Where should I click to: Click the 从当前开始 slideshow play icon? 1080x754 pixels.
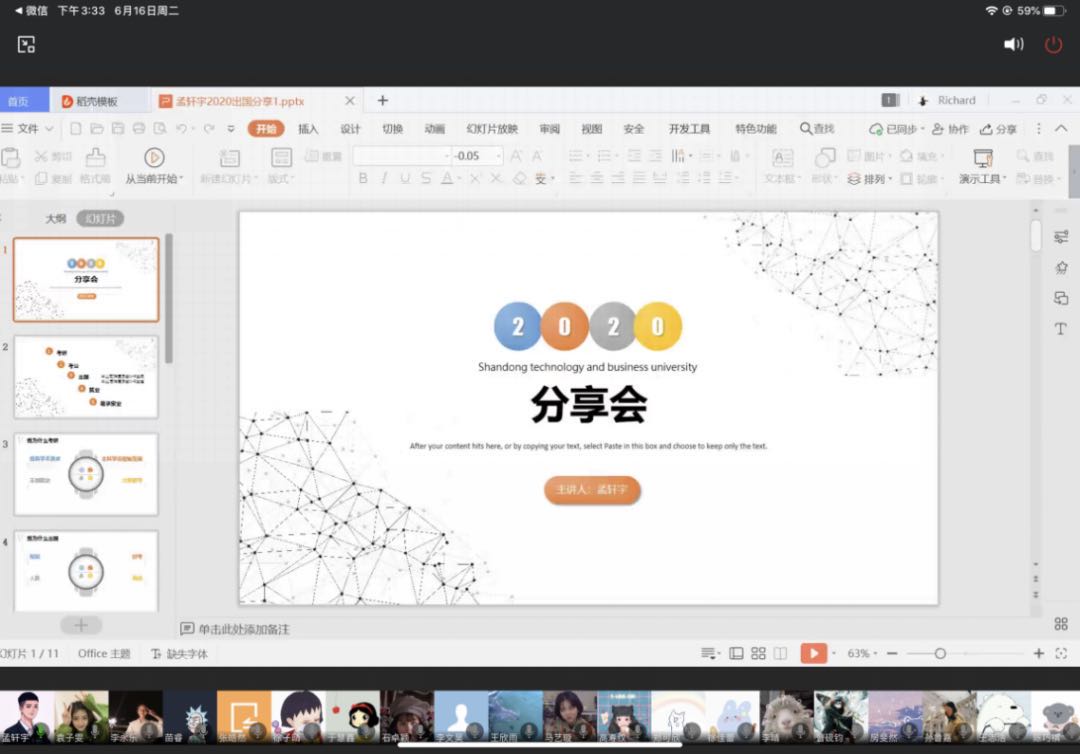click(x=153, y=157)
